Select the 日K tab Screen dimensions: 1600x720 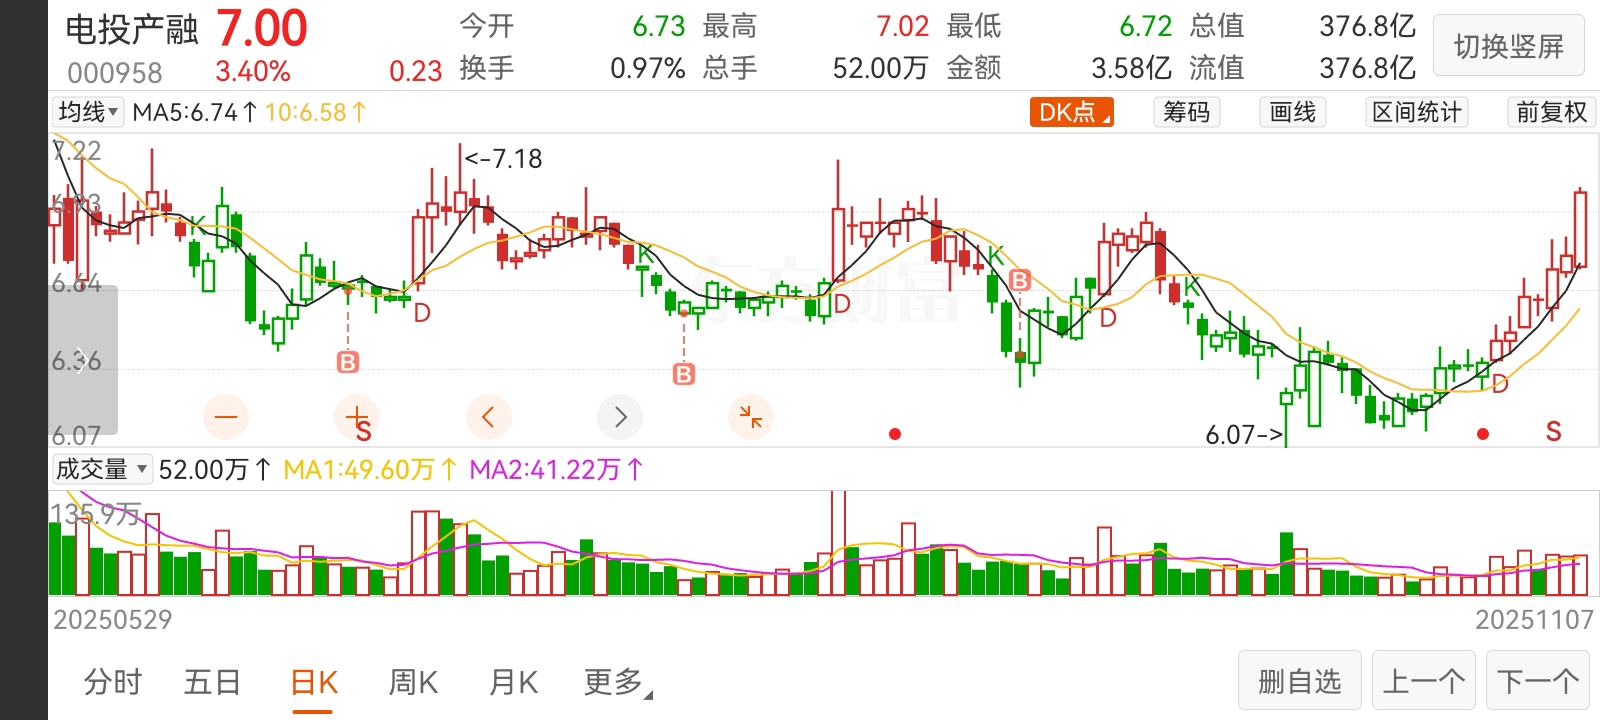(x=313, y=683)
